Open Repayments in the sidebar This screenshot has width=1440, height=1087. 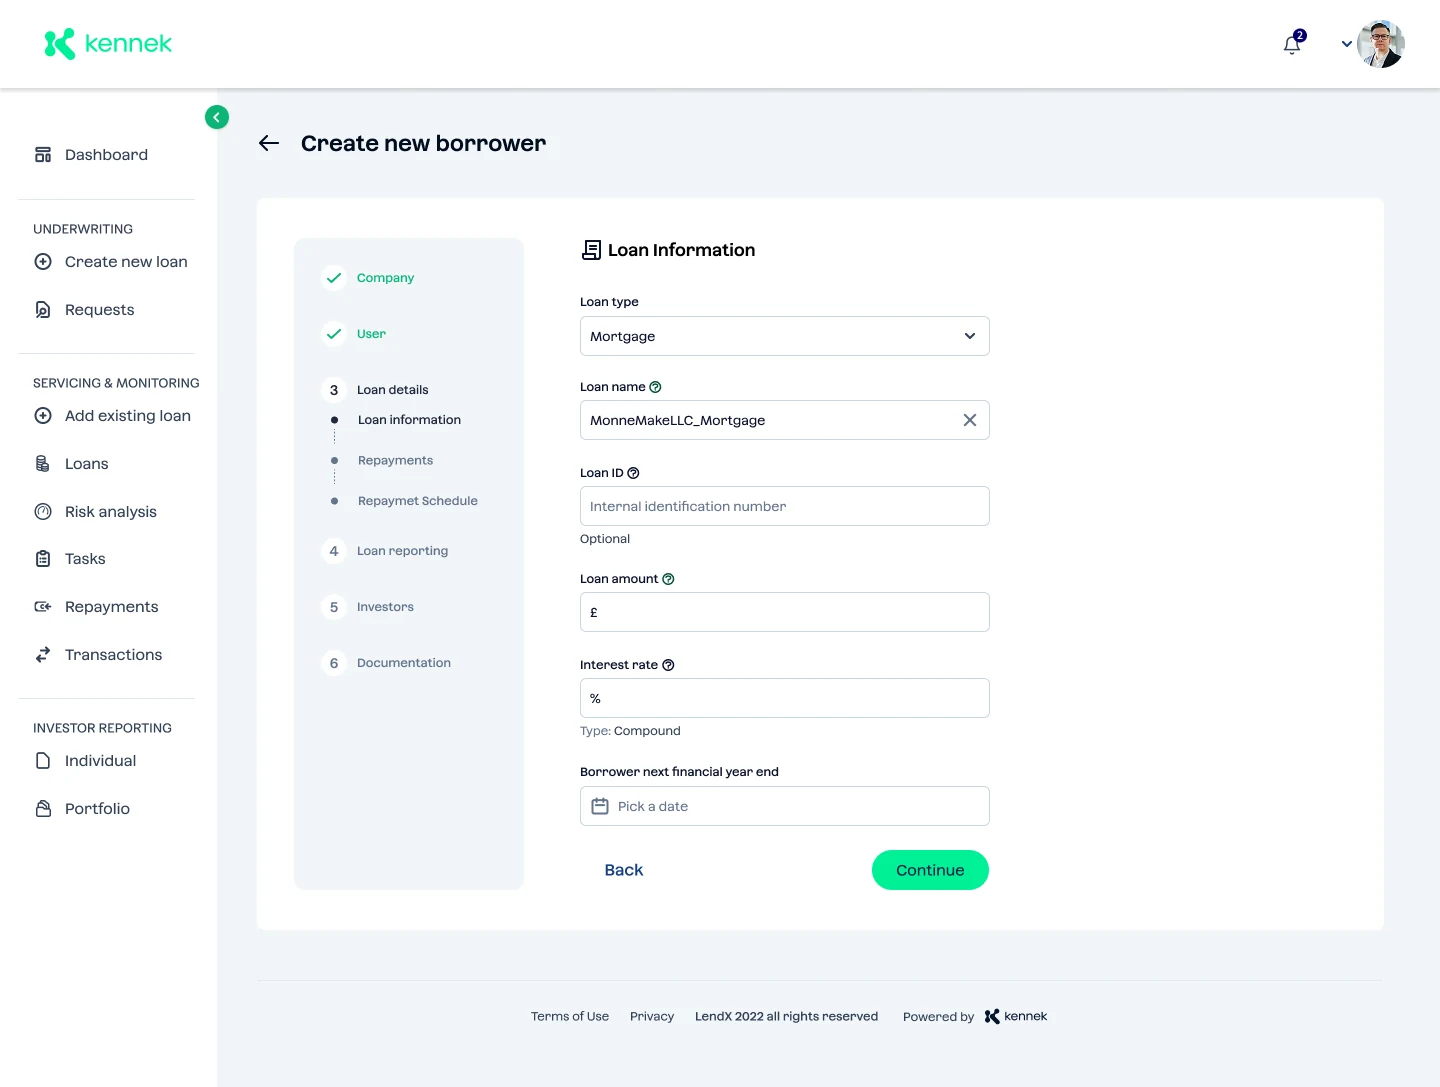pos(111,607)
